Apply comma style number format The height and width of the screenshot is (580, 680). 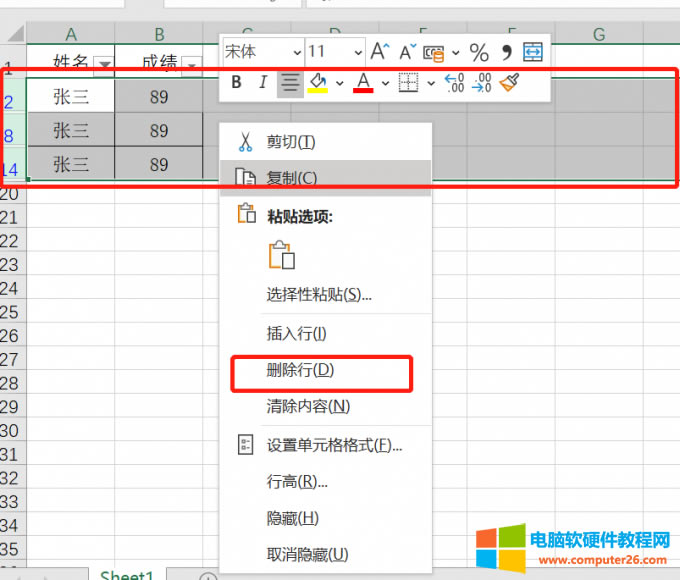point(507,52)
